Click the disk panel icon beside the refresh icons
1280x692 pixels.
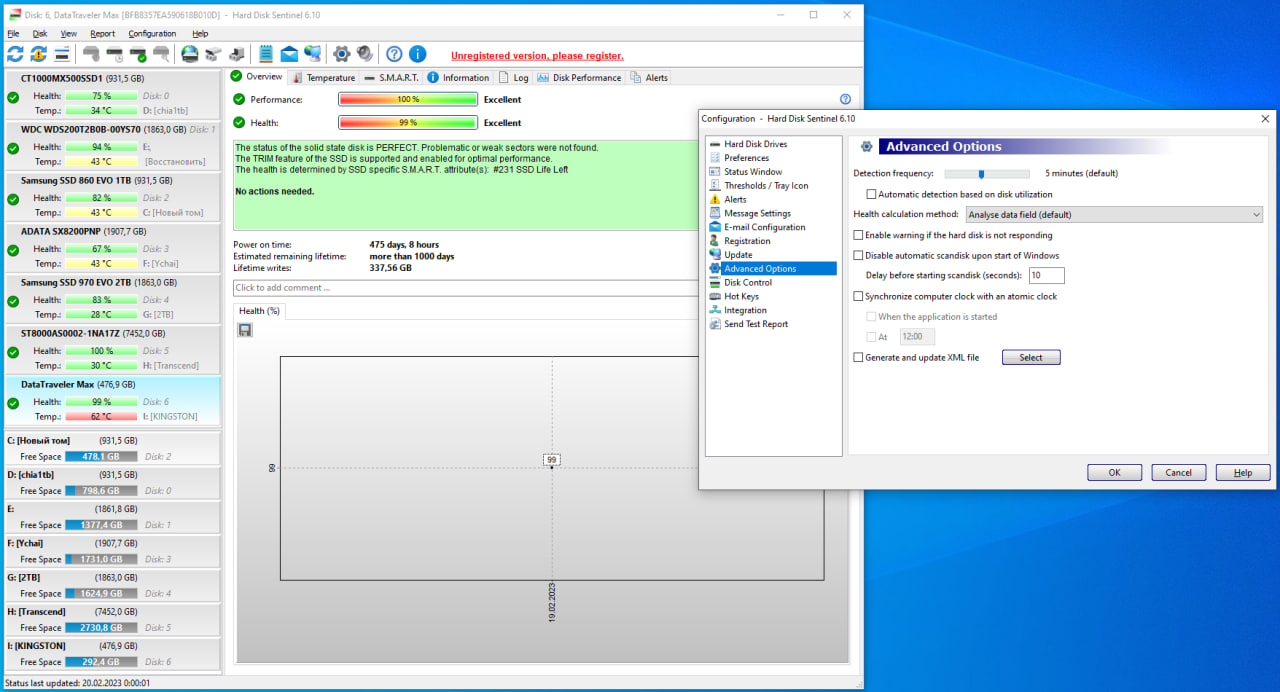click(62, 54)
